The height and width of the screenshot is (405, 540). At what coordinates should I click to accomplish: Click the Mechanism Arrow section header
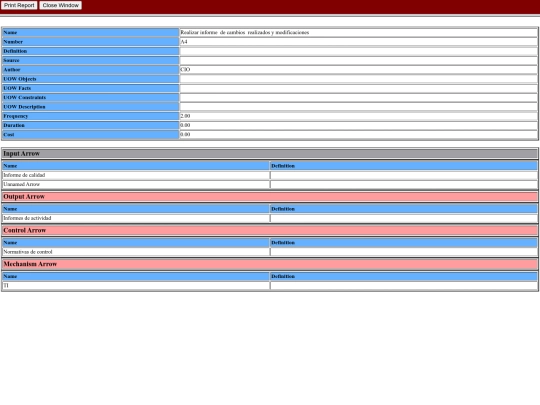tap(270, 264)
